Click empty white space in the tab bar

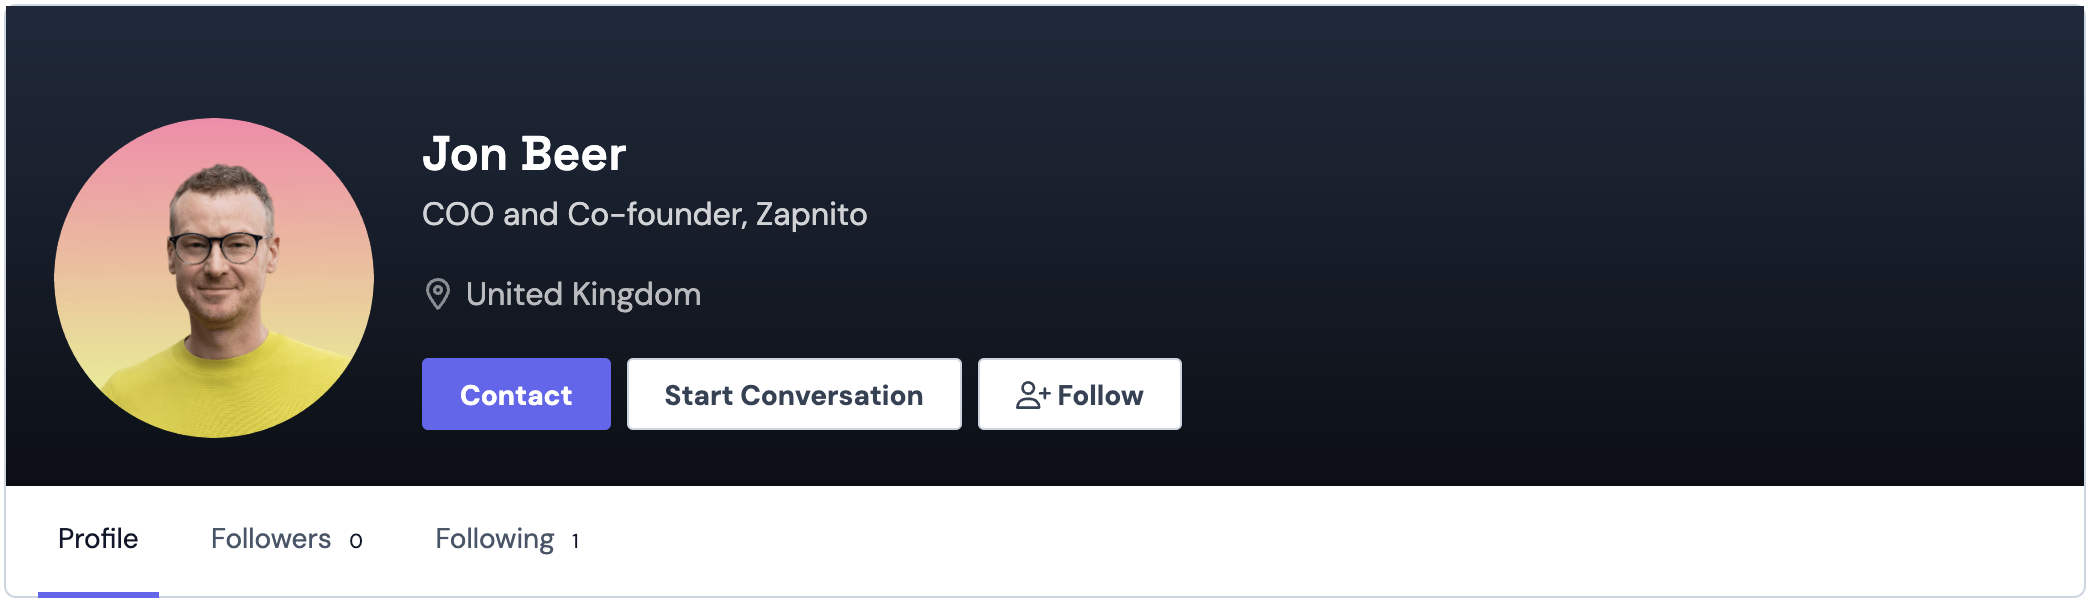[x=1300, y=540]
